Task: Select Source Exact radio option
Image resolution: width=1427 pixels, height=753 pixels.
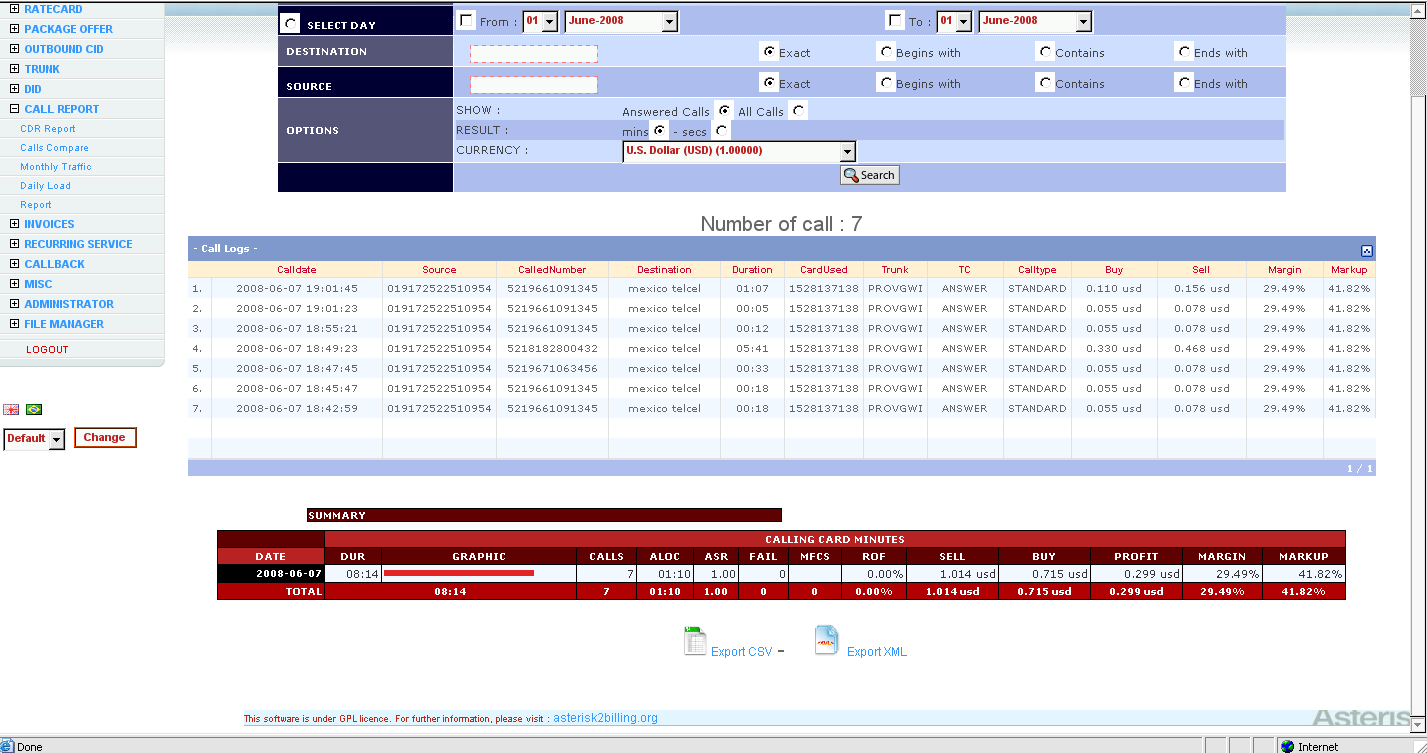Action: click(769, 82)
